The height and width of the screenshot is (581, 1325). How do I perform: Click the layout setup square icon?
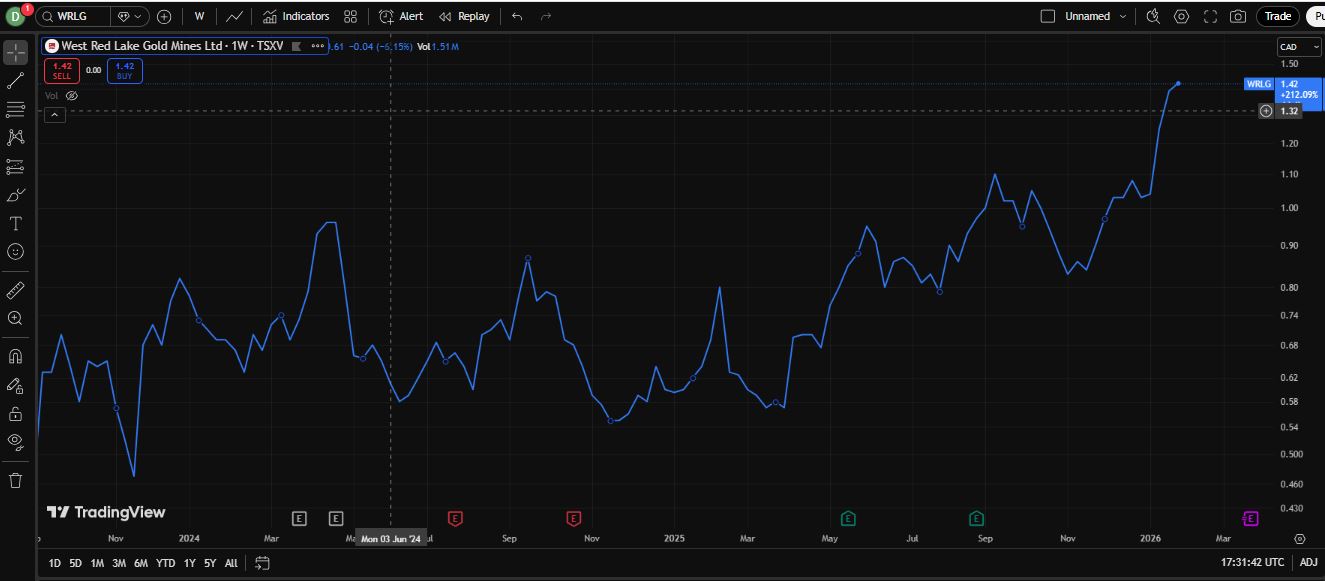pyautogui.click(x=1048, y=16)
